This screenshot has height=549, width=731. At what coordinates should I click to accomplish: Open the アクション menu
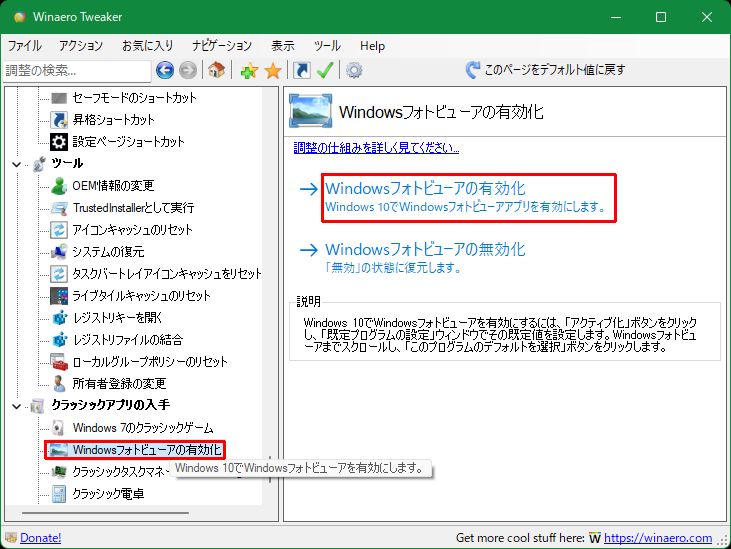[x=81, y=46]
